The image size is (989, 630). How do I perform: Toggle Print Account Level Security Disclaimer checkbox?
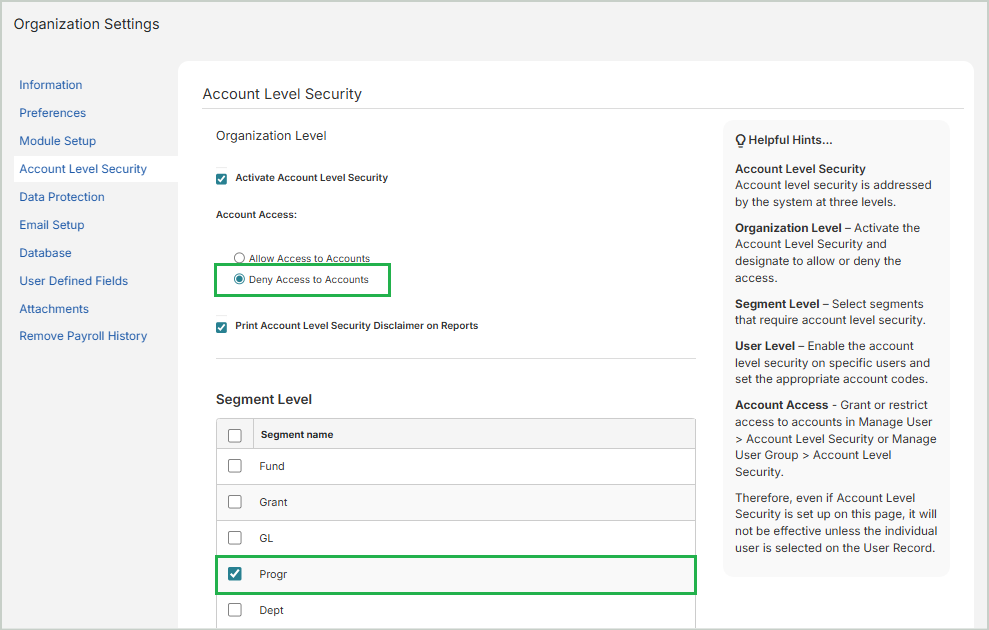(x=222, y=327)
